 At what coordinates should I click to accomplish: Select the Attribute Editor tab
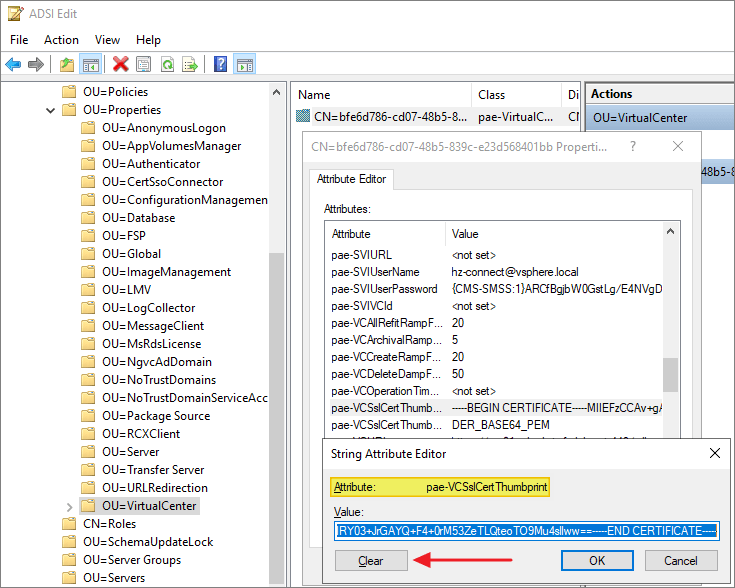pyautogui.click(x=352, y=180)
